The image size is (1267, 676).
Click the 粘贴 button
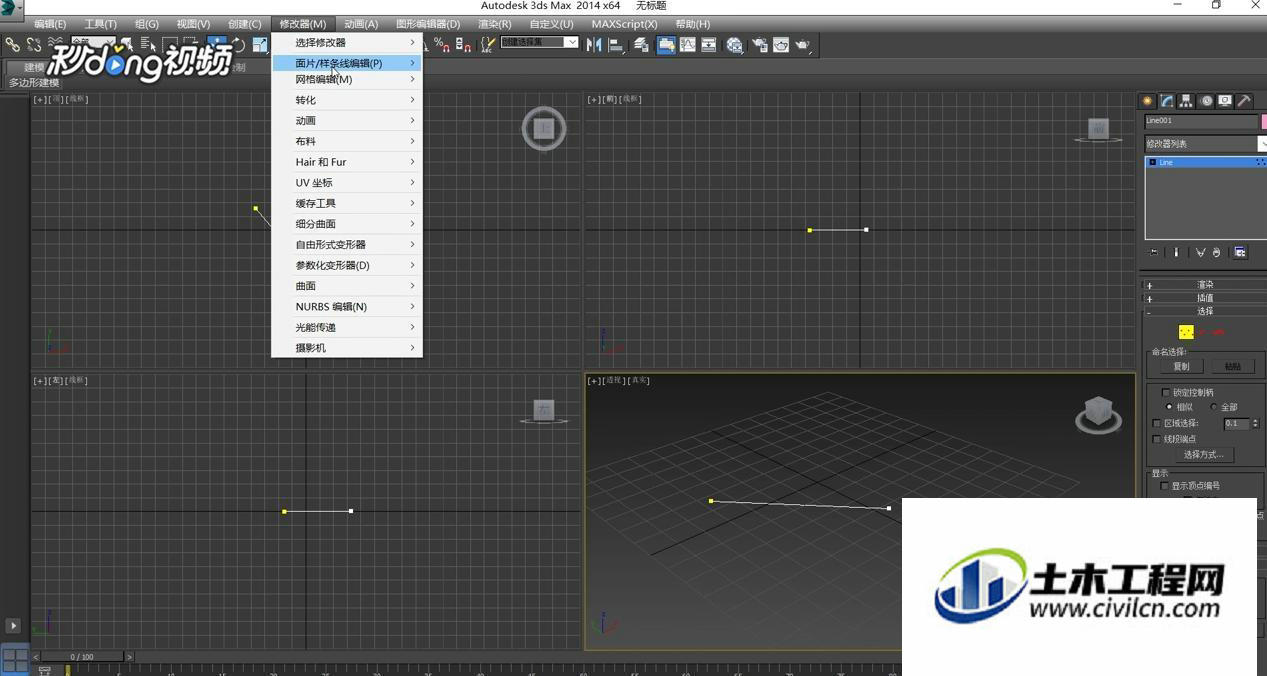(1232, 367)
